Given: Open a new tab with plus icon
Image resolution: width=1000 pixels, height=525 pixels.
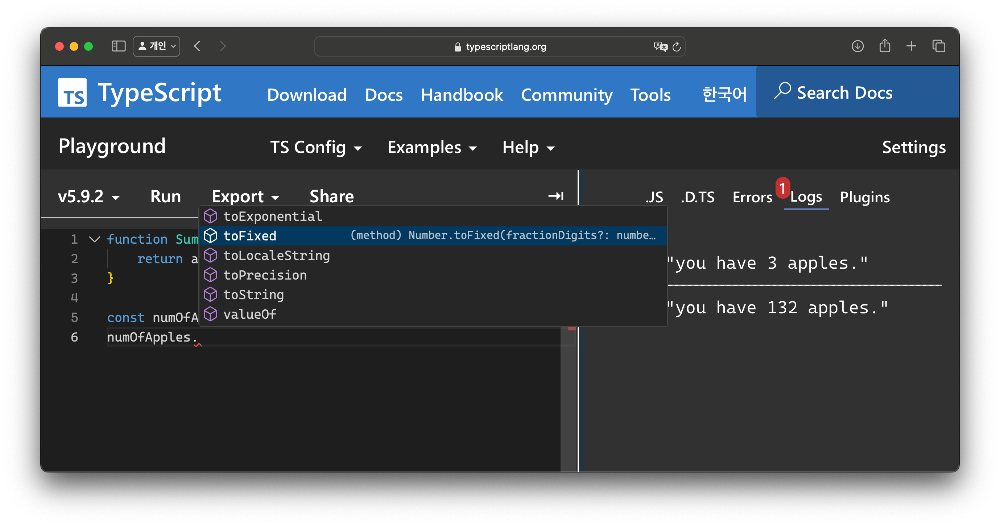Looking at the screenshot, I should click(x=911, y=46).
